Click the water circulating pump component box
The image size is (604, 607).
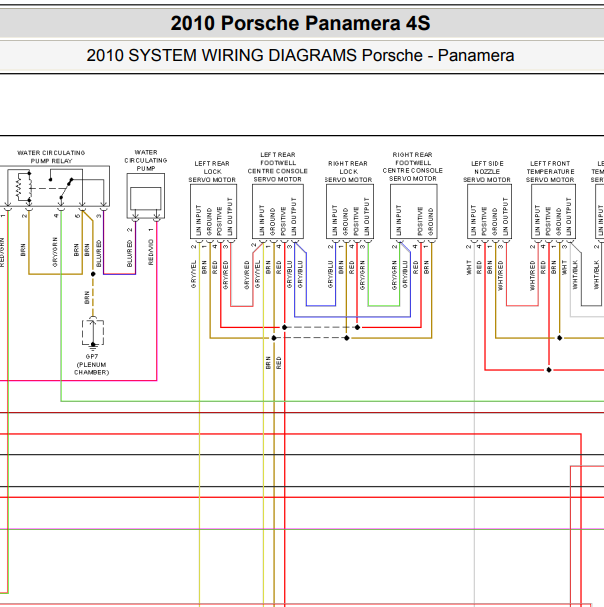[x=146, y=196]
